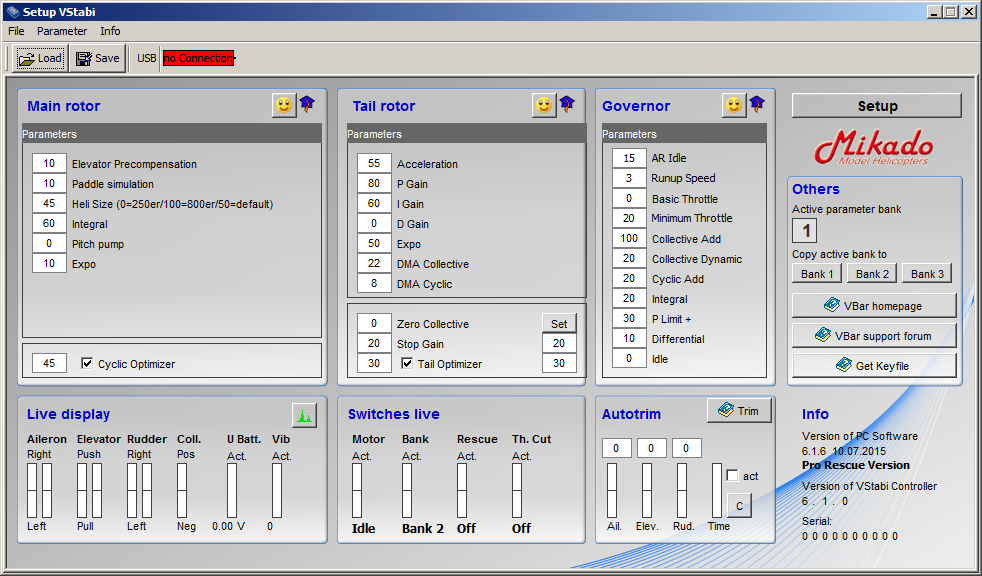982x576 pixels.
Task: Click the Autotrim Trim button
Action: point(740,411)
